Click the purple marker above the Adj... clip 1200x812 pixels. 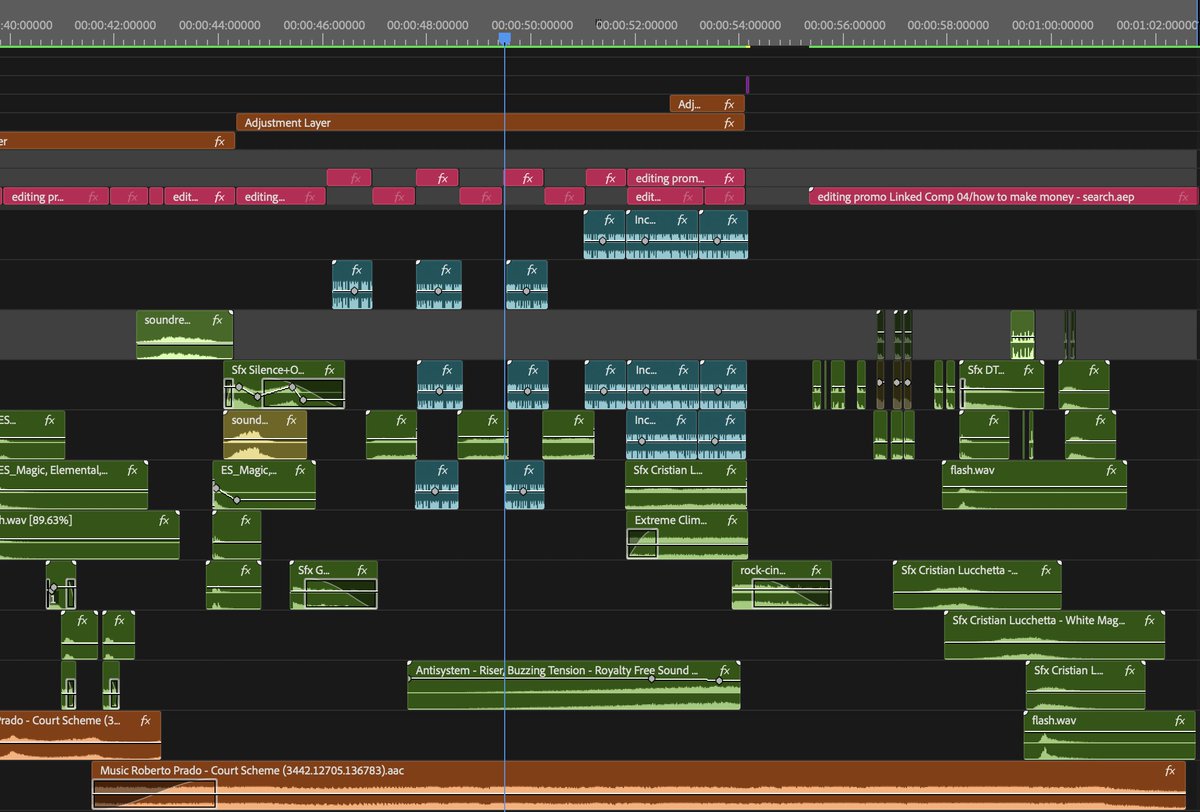coord(747,85)
